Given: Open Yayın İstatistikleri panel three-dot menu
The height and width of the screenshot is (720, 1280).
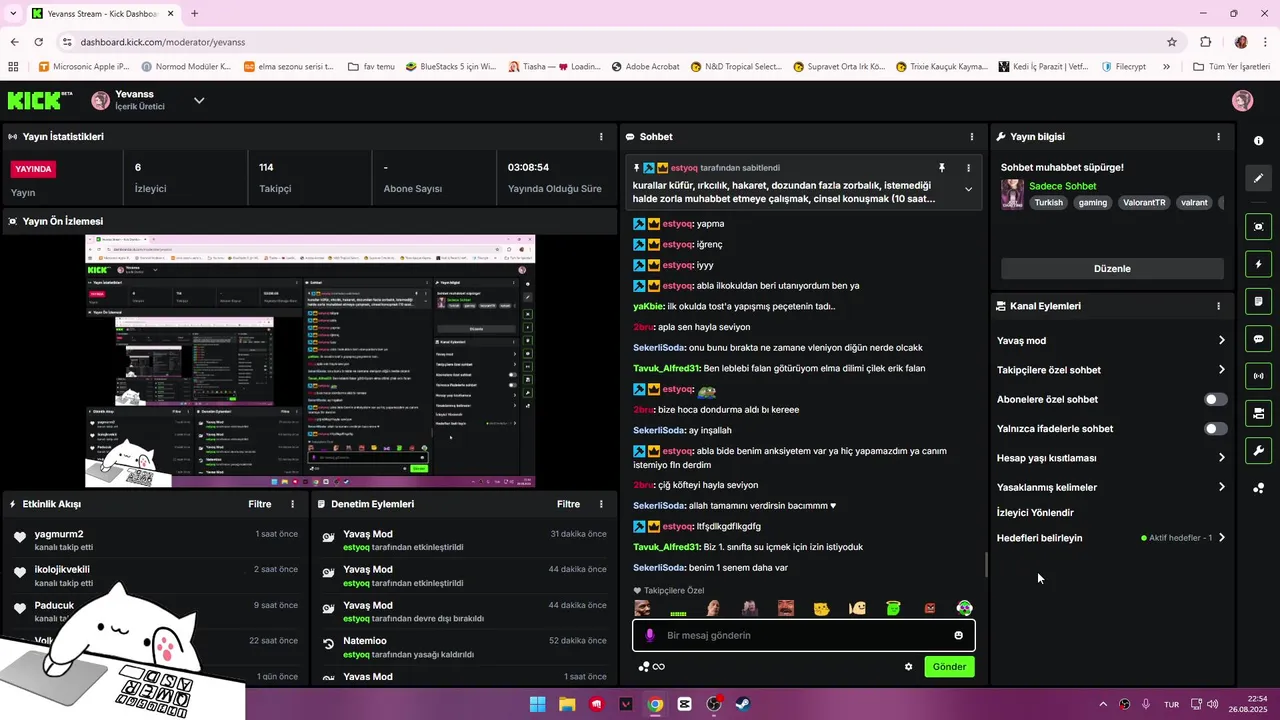Looking at the screenshot, I should 601,136.
